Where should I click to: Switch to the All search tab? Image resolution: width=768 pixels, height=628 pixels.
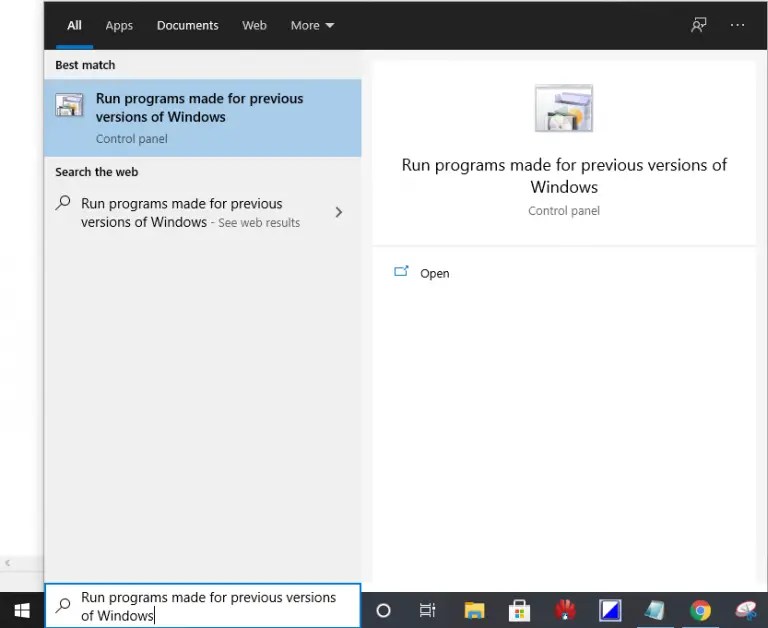pyautogui.click(x=74, y=25)
